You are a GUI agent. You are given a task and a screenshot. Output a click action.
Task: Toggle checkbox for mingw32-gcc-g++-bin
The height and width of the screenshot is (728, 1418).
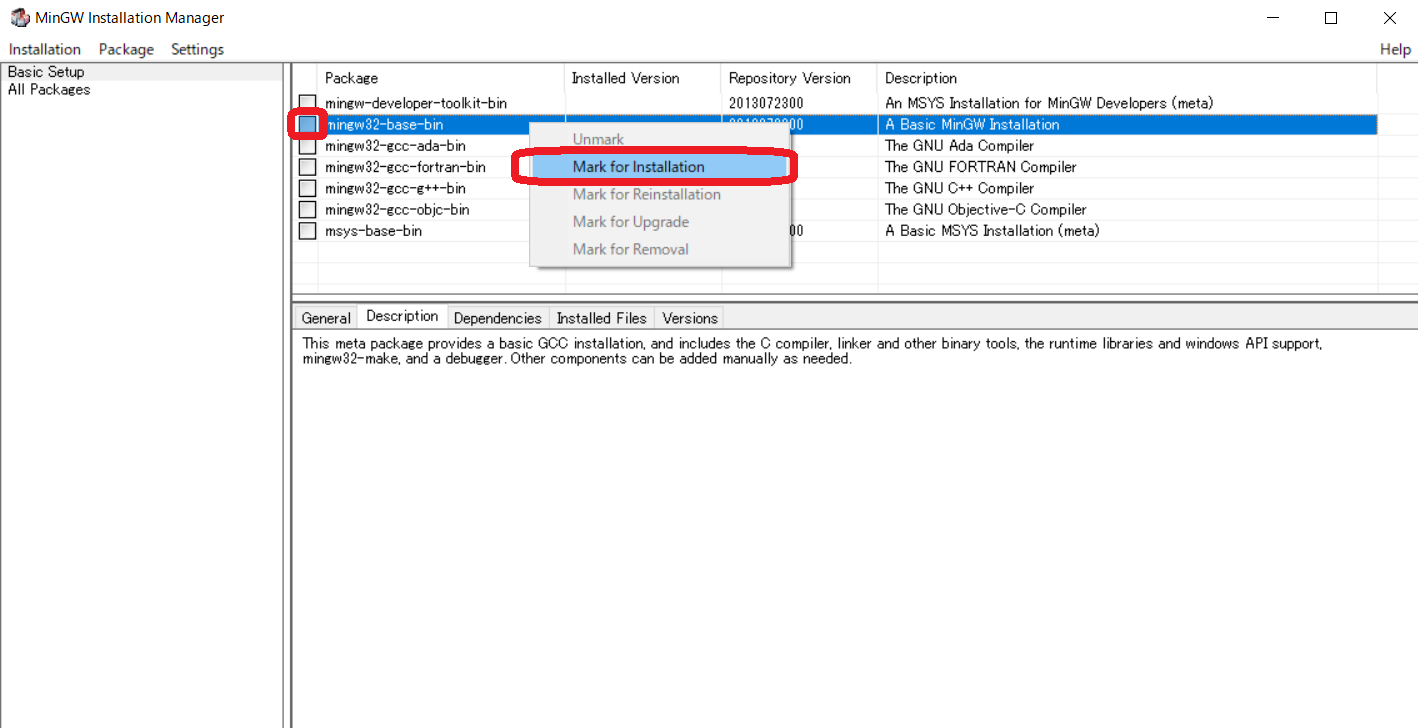[308, 188]
